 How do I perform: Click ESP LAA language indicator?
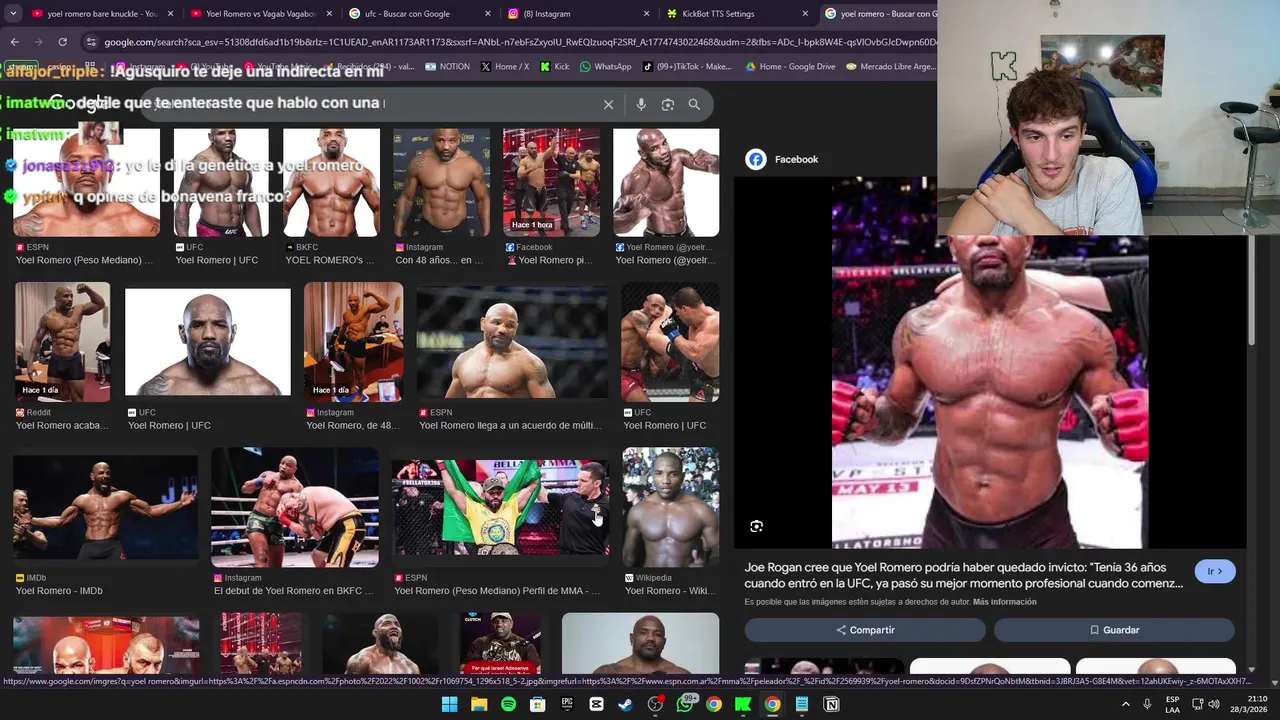click(x=1173, y=704)
